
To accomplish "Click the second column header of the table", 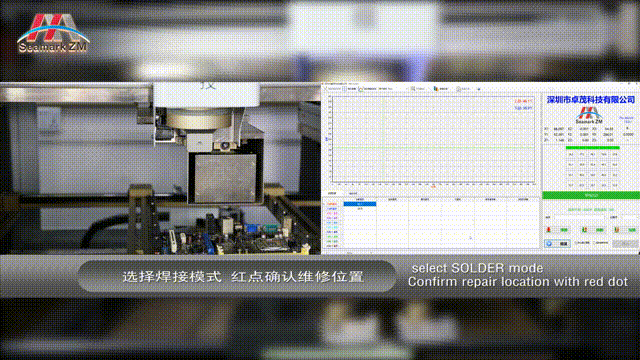I will click(x=392, y=199).
